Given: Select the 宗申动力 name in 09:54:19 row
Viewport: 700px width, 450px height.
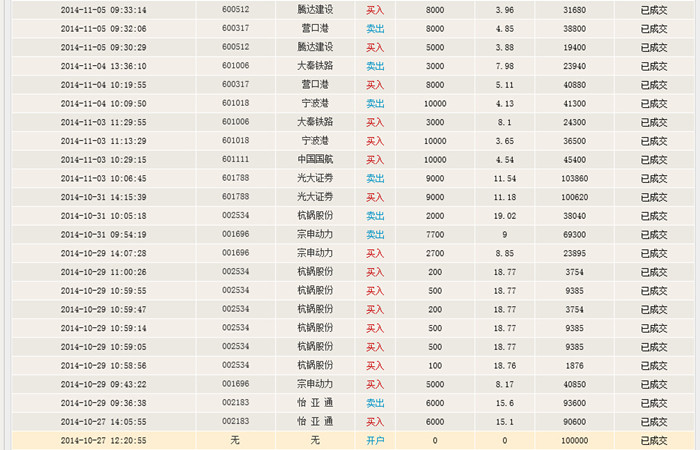Looking at the screenshot, I should pyautogui.click(x=316, y=234).
